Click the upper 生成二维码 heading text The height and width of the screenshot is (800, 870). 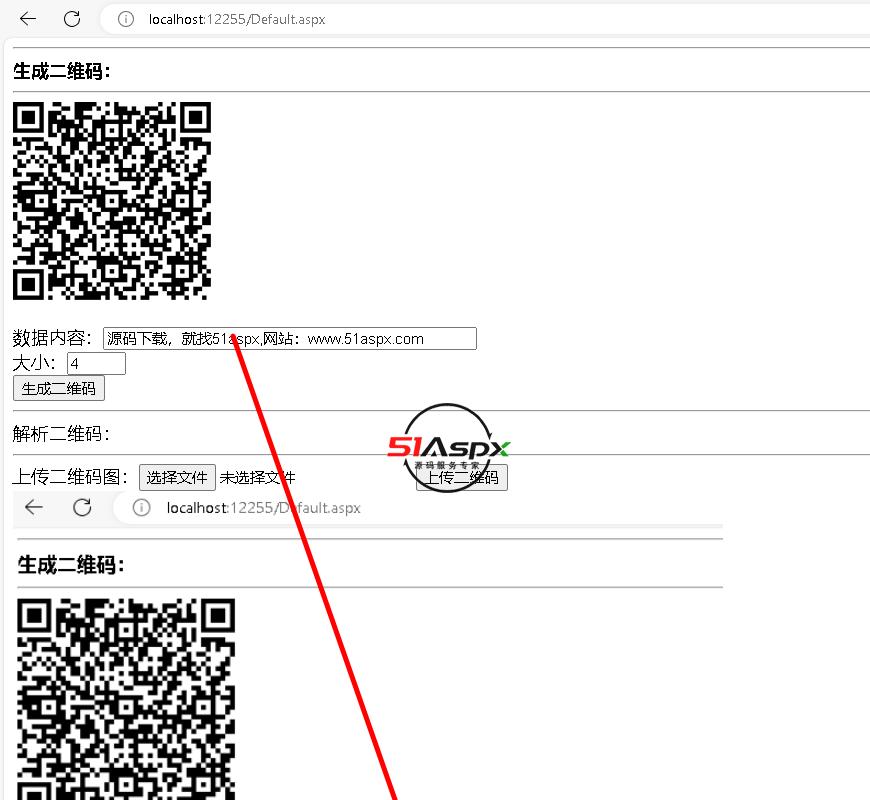coord(62,71)
